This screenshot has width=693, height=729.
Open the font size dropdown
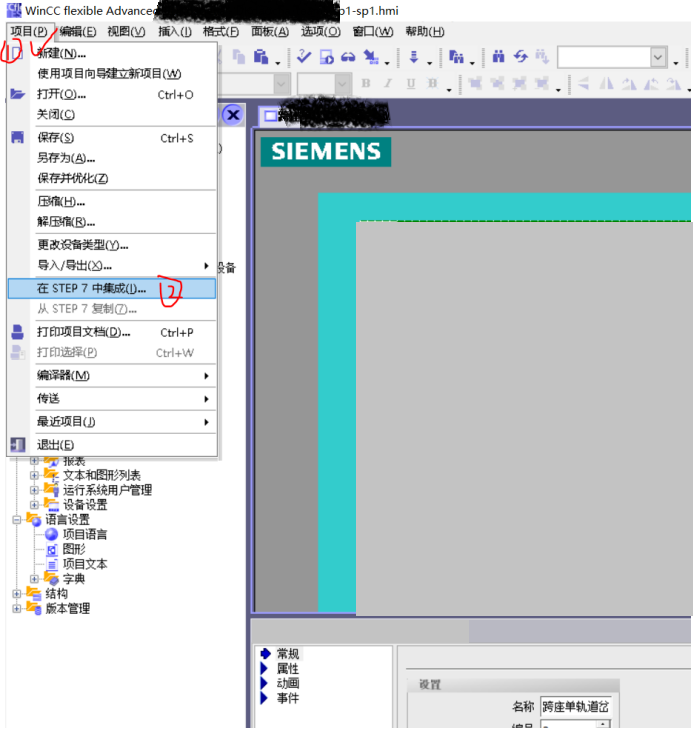pos(342,84)
